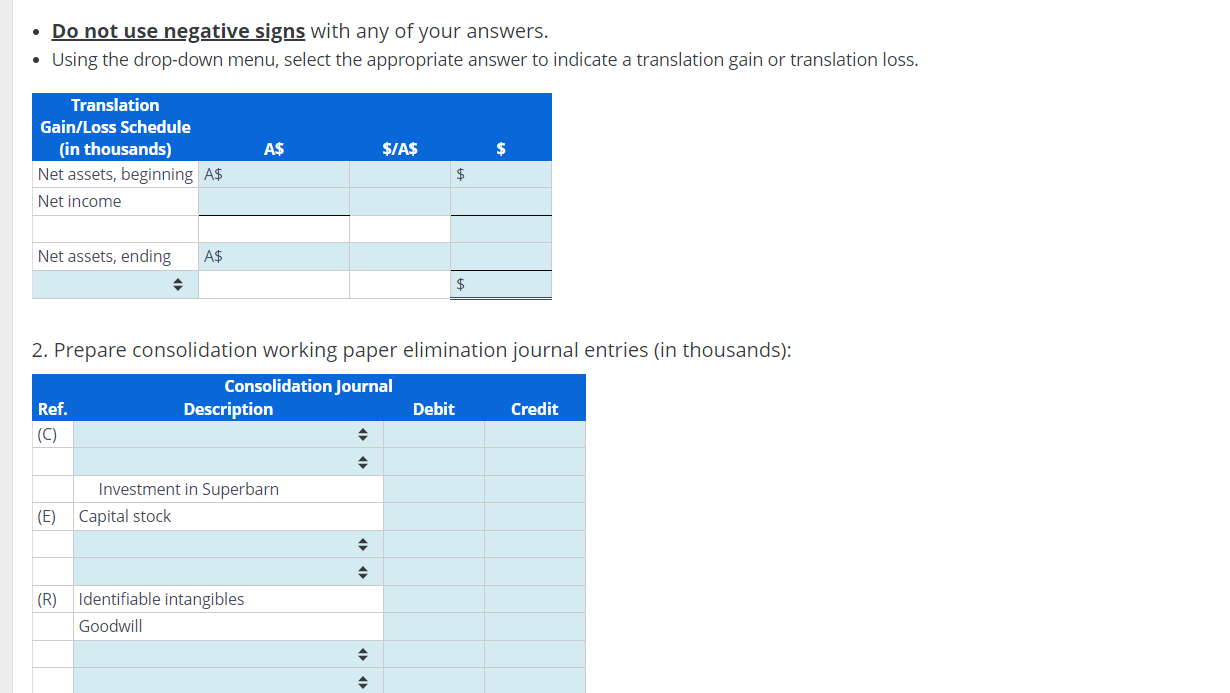Click the Credit field beside Capital stock

coord(534,516)
